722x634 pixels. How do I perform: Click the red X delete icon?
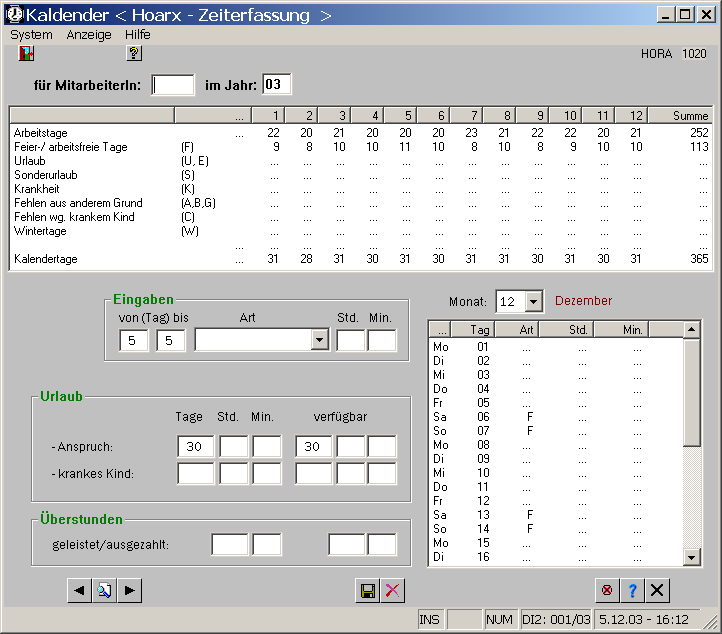coord(393,591)
